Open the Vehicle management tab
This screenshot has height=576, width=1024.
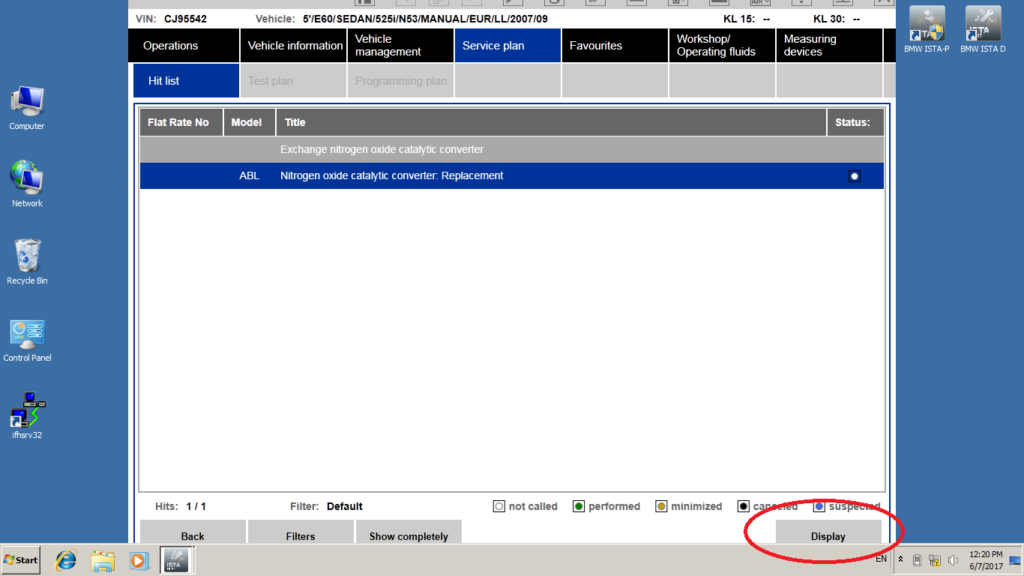coord(400,46)
